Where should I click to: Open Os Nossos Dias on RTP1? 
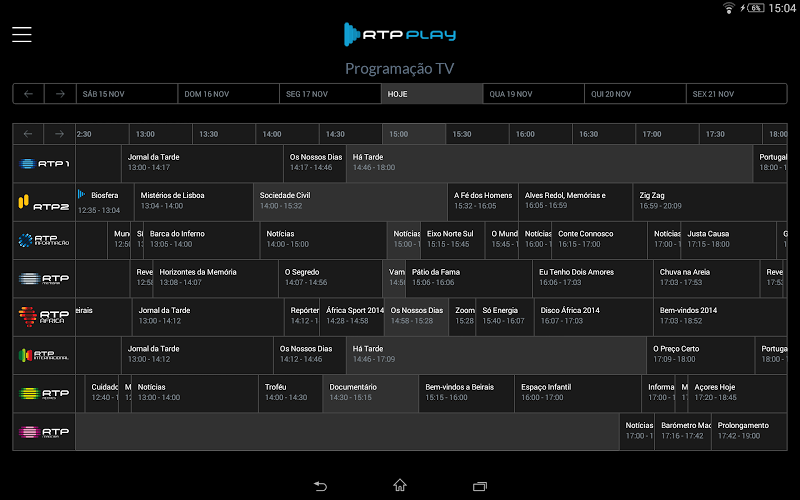pos(315,164)
